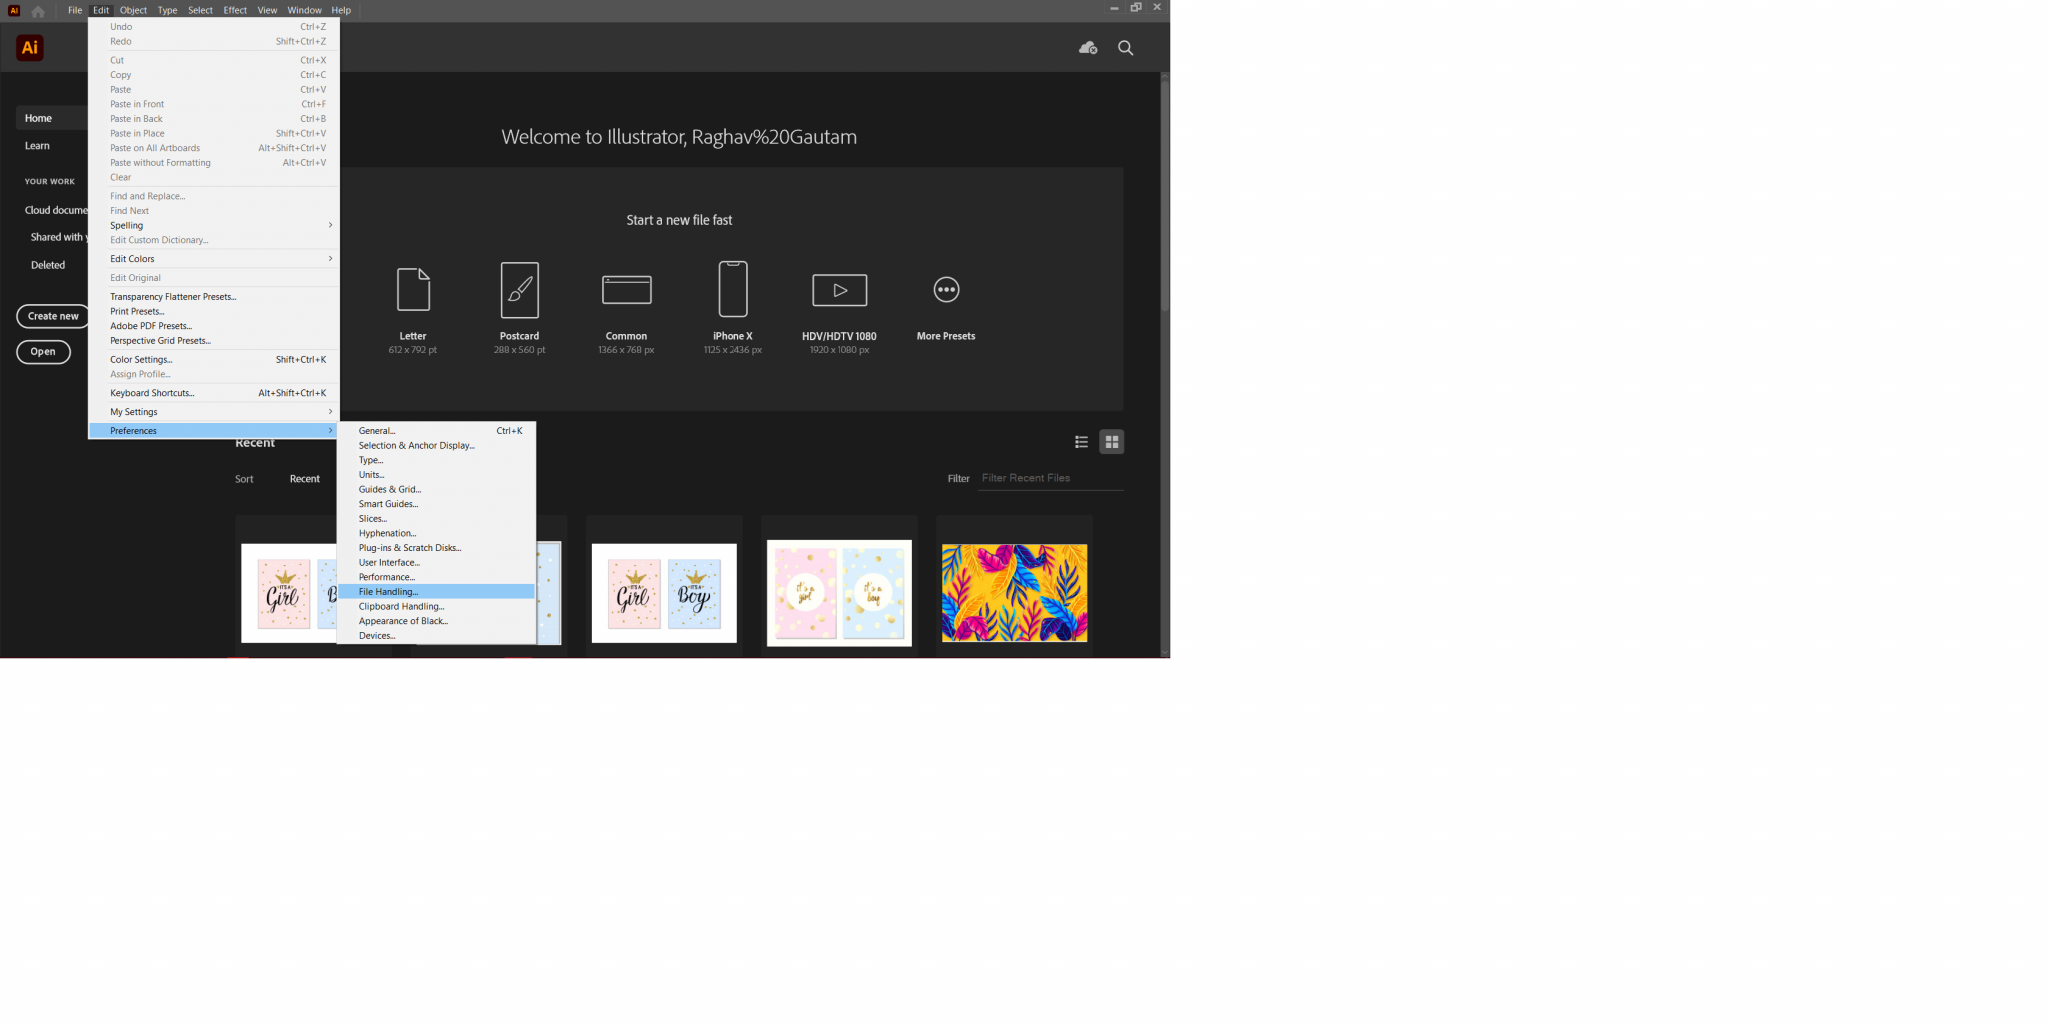Open Keyboard Shortcuts dialog
Viewport: 2048px width, 1024px height.
point(214,393)
